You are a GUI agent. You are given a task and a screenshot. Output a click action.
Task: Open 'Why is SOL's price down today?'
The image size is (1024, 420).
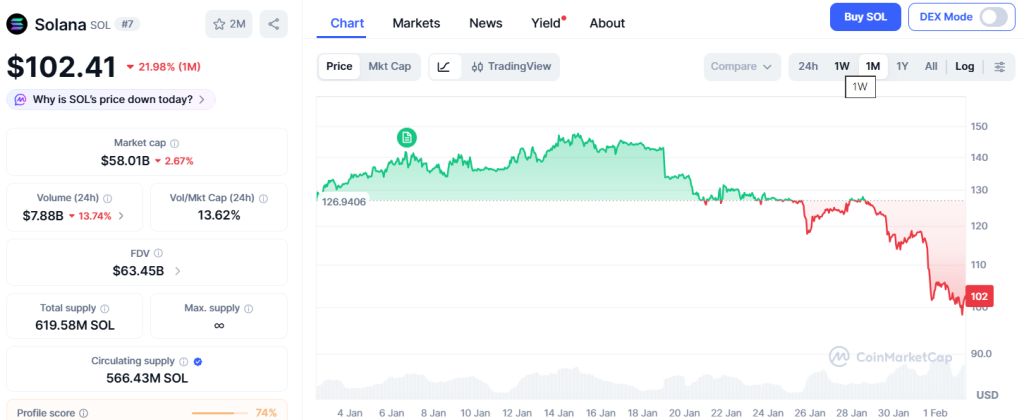click(111, 99)
